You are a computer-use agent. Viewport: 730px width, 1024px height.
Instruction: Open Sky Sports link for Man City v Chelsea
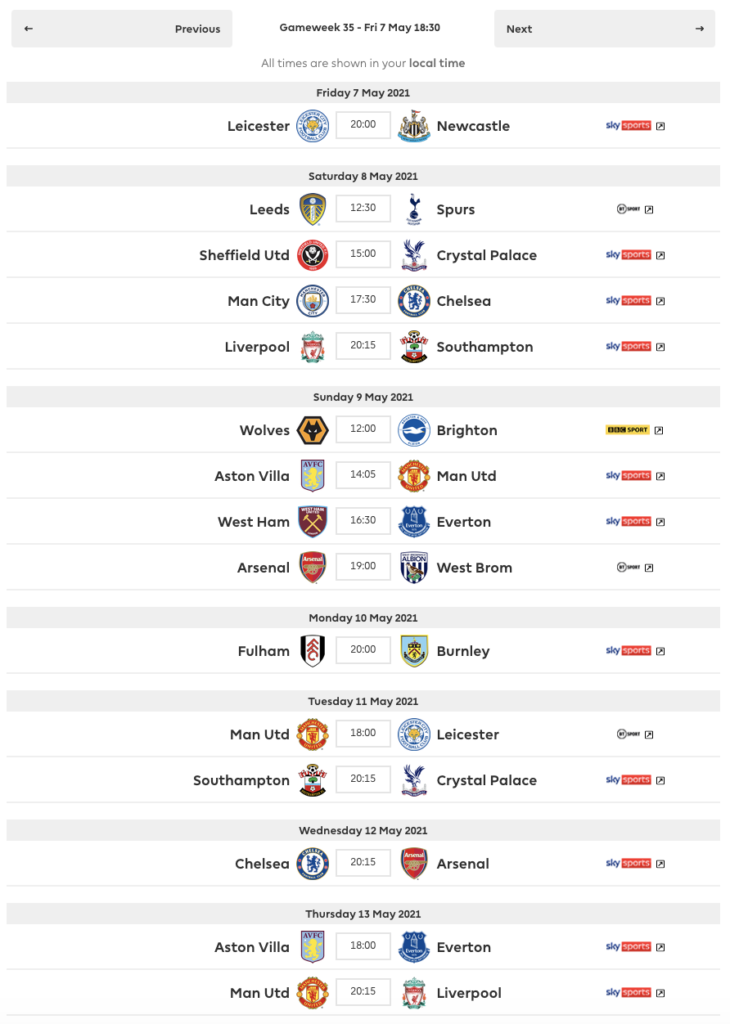point(635,301)
